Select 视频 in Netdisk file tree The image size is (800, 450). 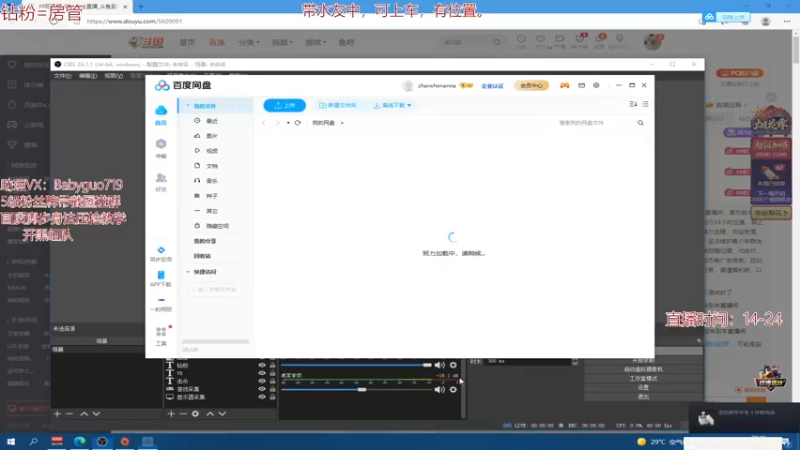pos(212,151)
